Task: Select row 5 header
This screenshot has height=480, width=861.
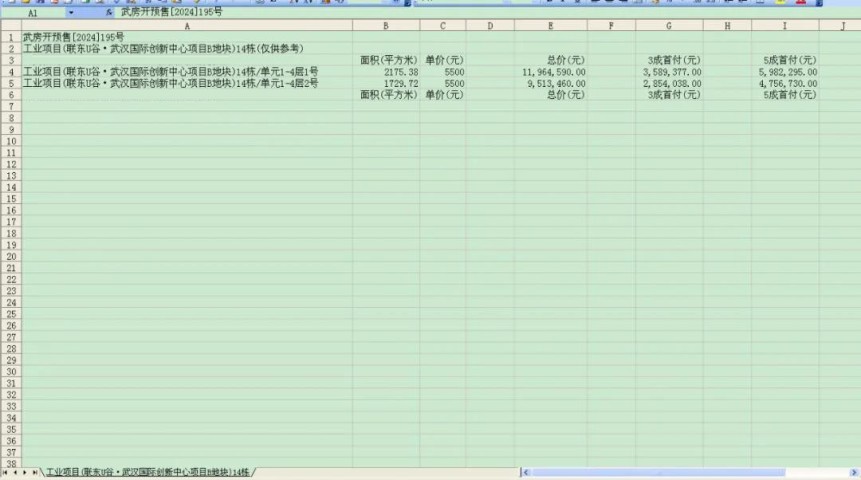Action: click(11, 83)
